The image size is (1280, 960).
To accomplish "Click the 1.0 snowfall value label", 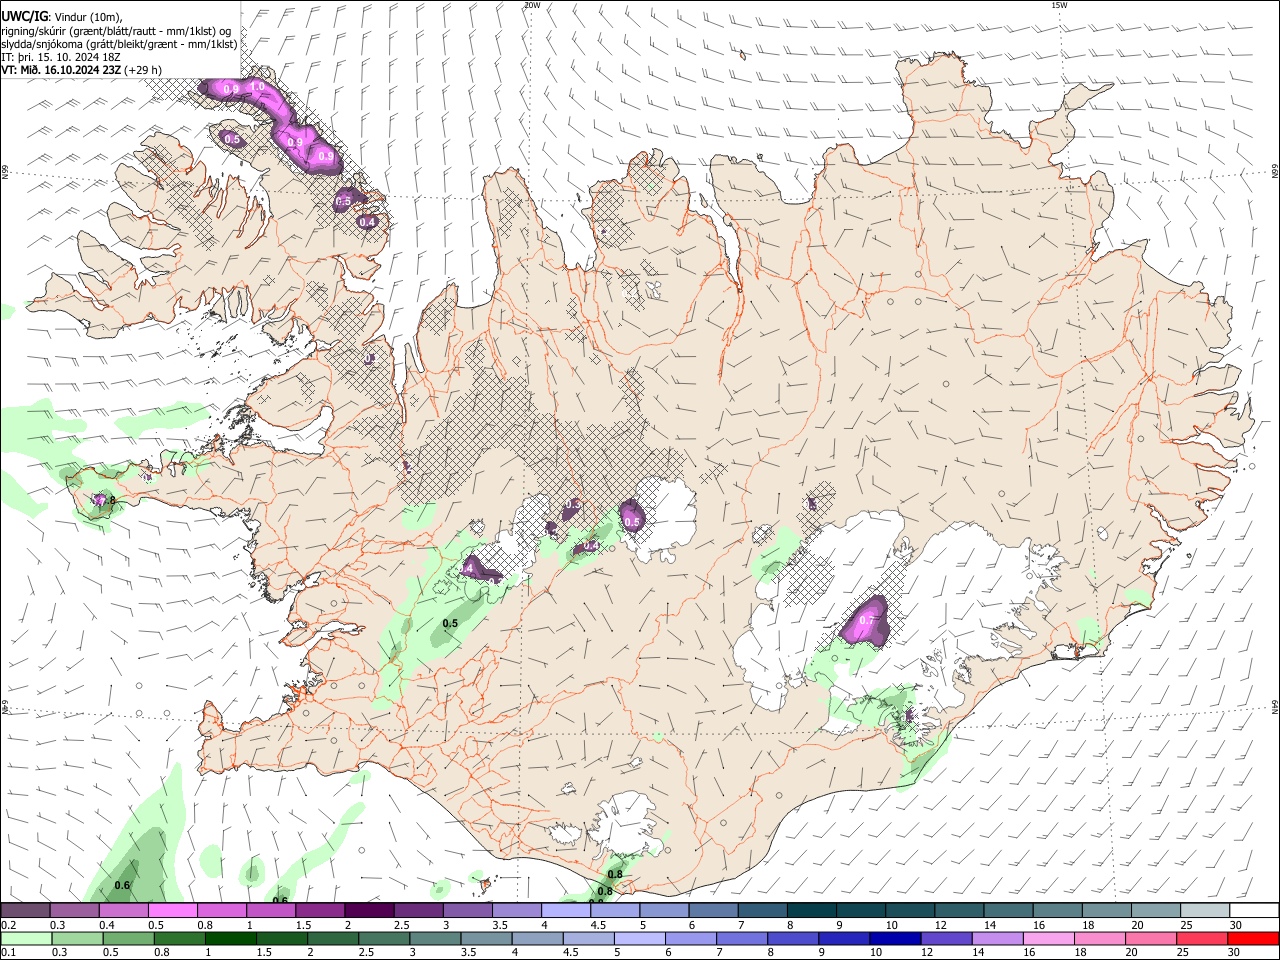I will tap(258, 87).
